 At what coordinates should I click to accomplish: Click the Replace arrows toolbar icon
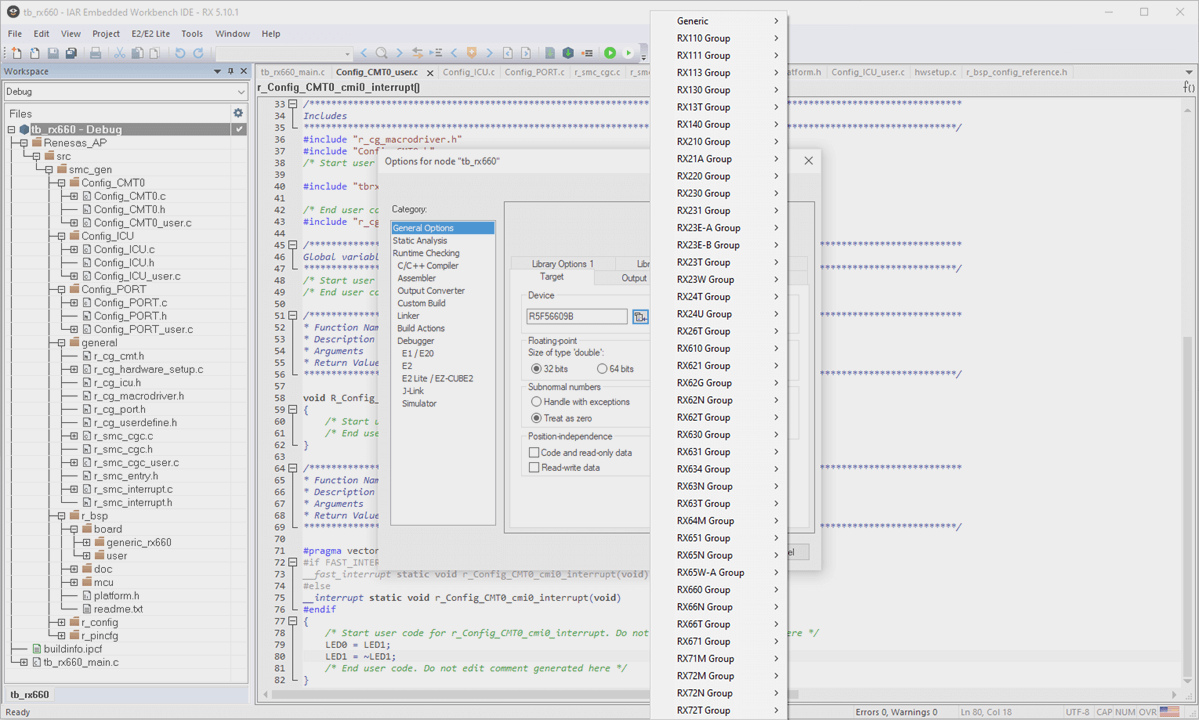coord(418,53)
